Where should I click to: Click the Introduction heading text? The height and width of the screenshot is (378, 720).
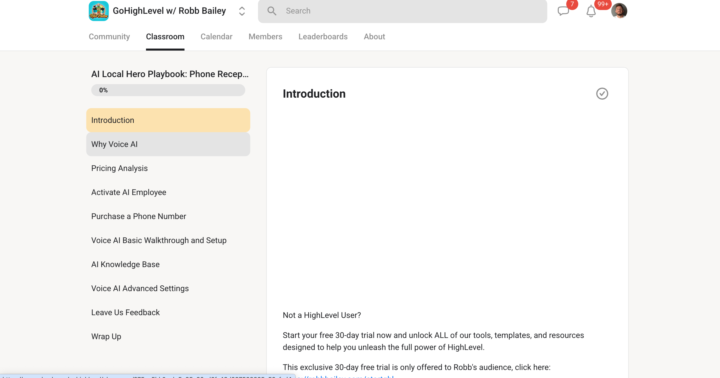coord(314,94)
